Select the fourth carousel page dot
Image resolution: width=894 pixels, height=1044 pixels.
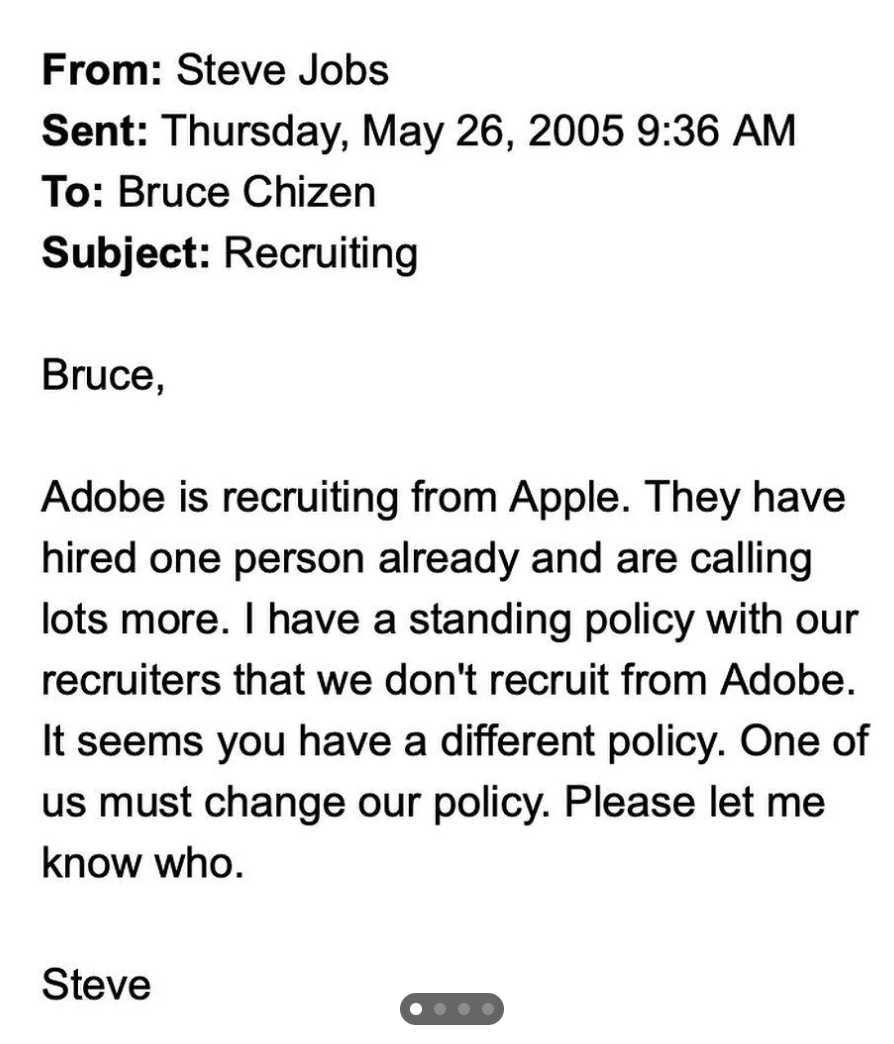[x=487, y=1009]
